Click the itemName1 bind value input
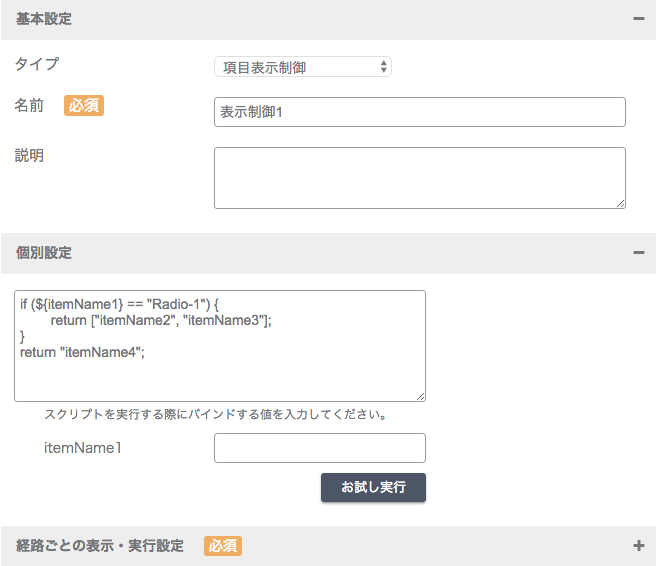 tap(320, 448)
